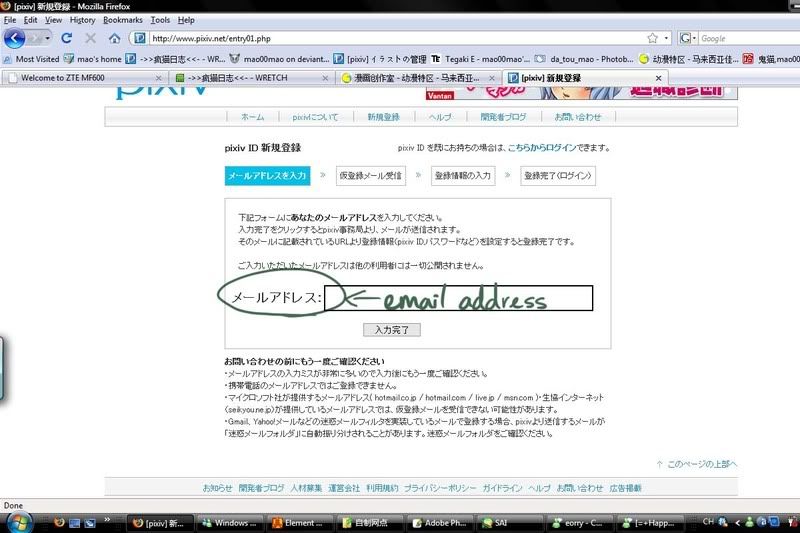This screenshot has height=533, width=800.
Task: Click the Firefox quick launch icon in taskbar
Action: [59, 522]
